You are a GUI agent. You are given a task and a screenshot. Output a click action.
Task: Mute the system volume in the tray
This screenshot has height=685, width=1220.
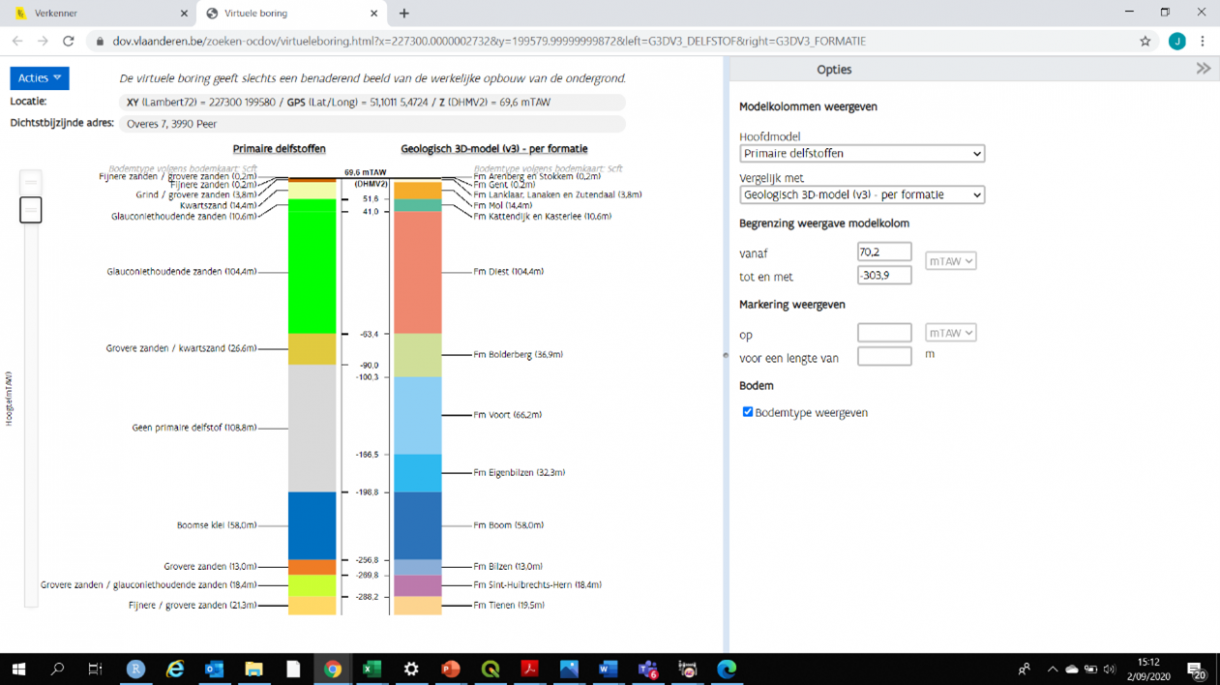[x=1110, y=669]
